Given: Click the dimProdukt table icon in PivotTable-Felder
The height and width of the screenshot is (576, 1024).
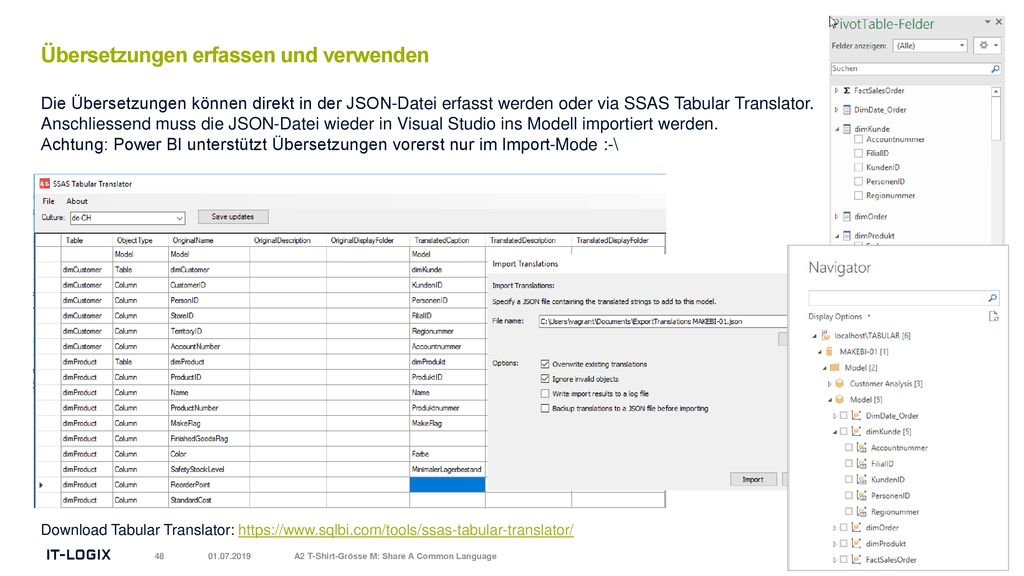Looking at the screenshot, I should pyautogui.click(x=846, y=235).
